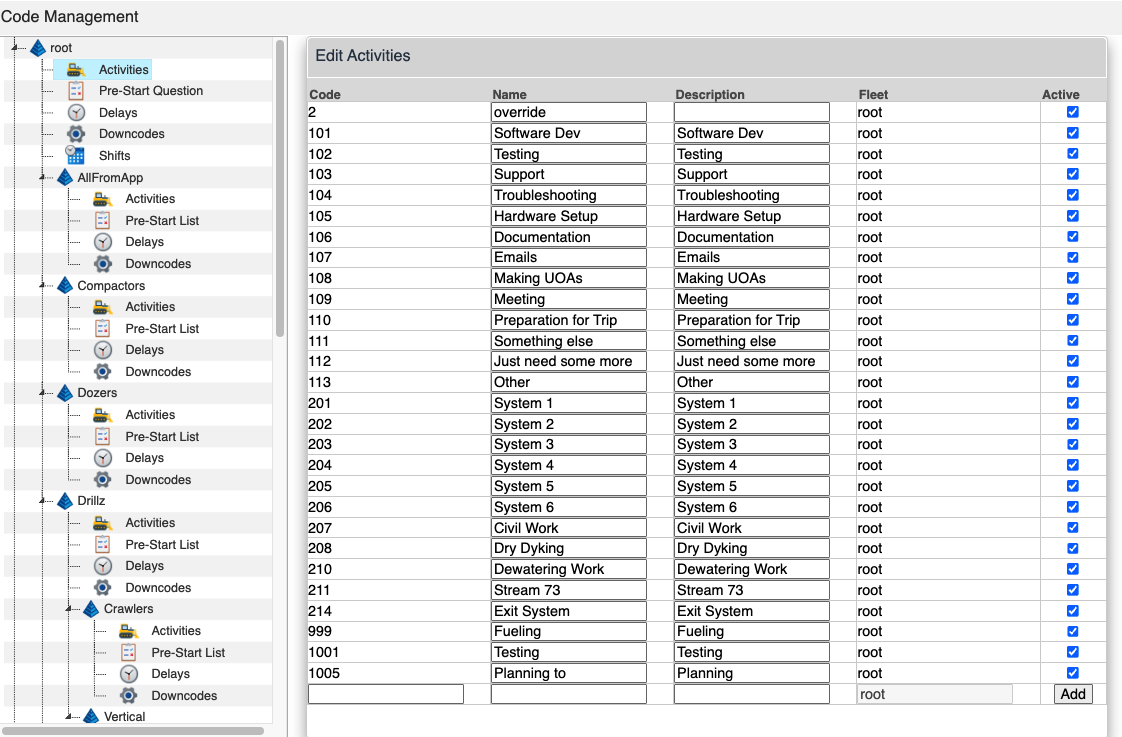Click the blue pyramid icon for Drillz
1122x737 pixels.
65,500
